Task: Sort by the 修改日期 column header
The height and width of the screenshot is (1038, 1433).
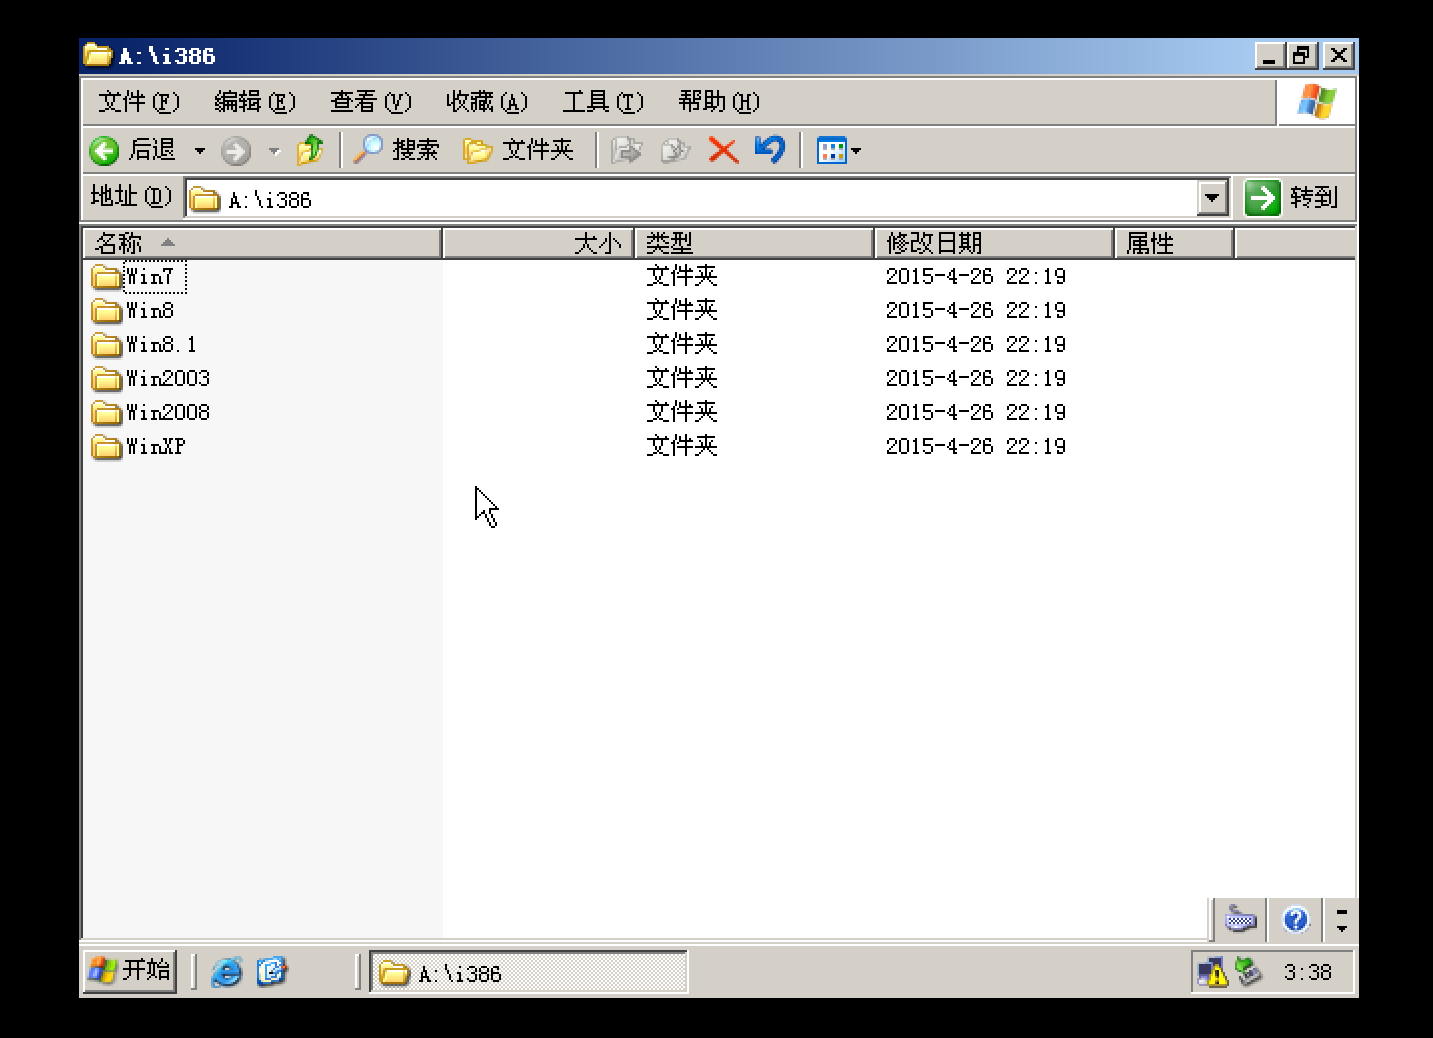Action: 994,243
